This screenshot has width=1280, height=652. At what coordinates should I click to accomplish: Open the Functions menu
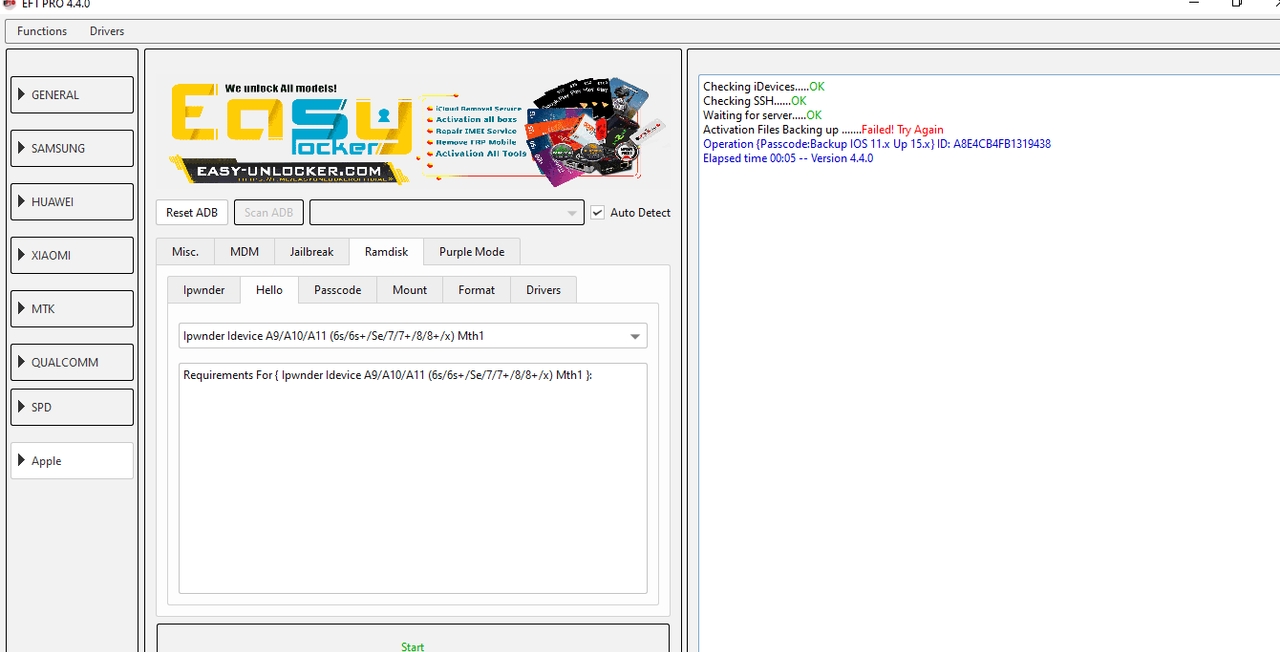pyautogui.click(x=42, y=31)
